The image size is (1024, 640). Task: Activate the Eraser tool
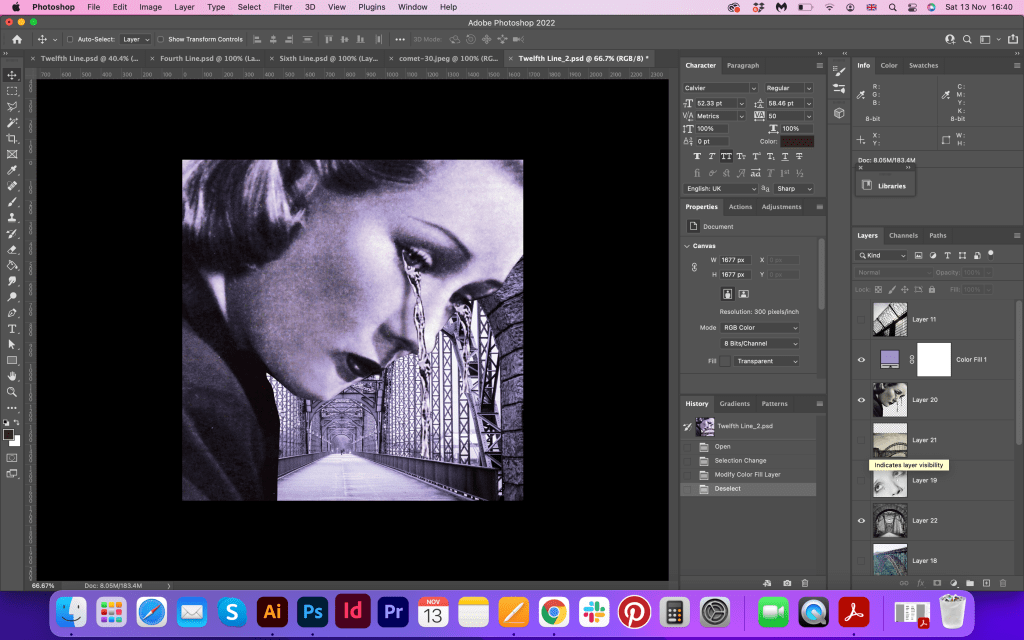12,249
